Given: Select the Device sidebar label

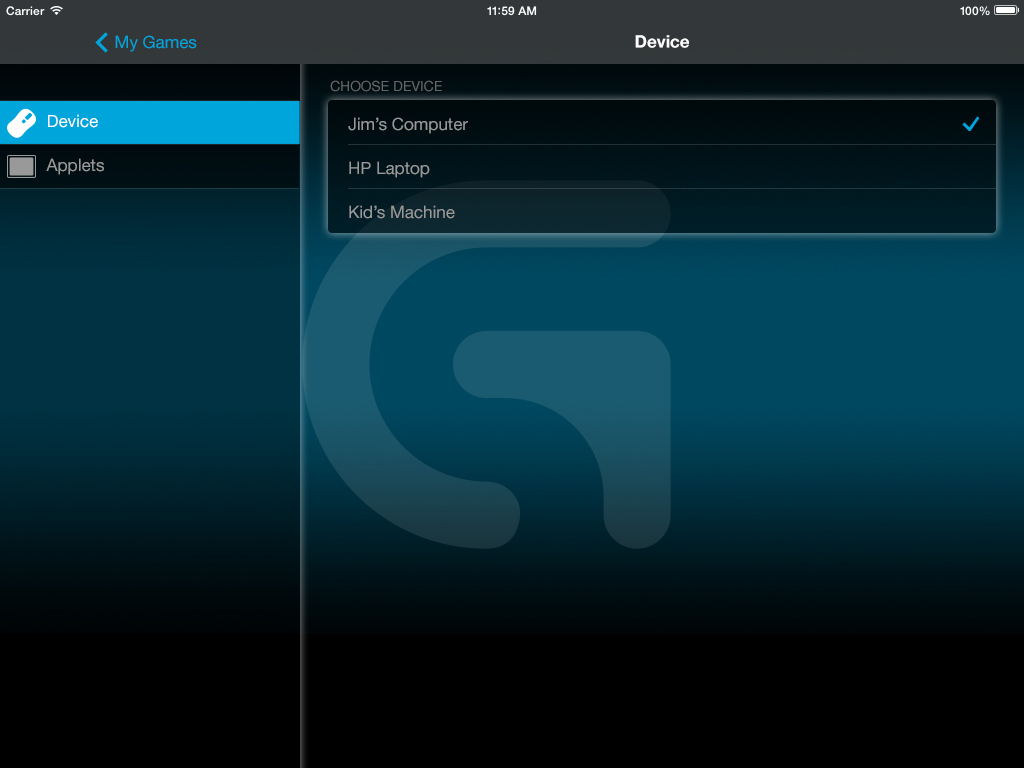Looking at the screenshot, I should (x=72, y=122).
